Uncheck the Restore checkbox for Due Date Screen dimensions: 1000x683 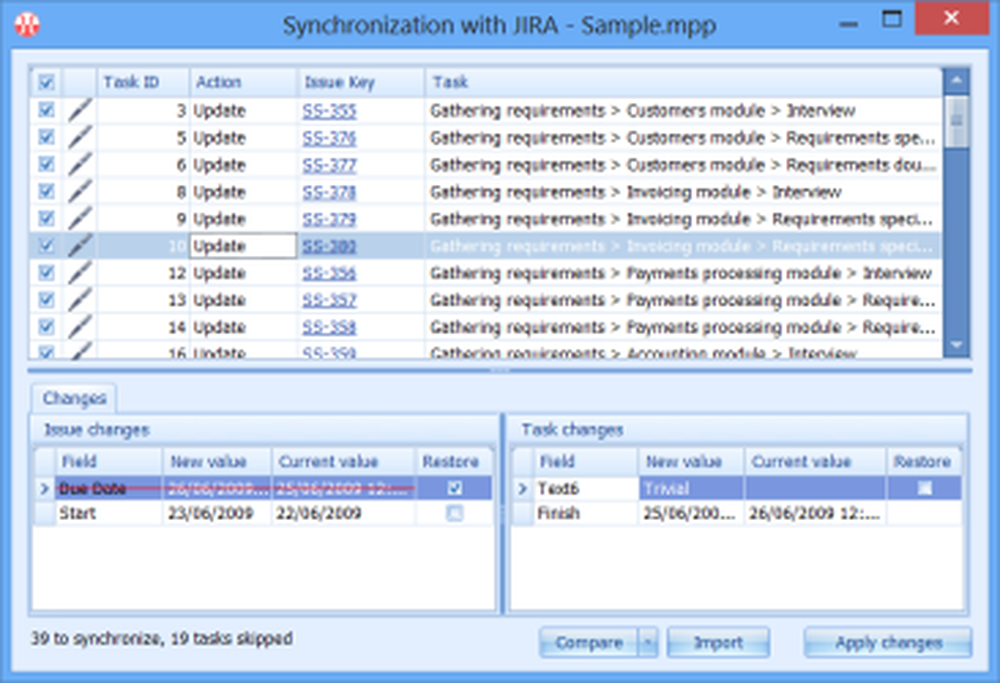tap(455, 488)
